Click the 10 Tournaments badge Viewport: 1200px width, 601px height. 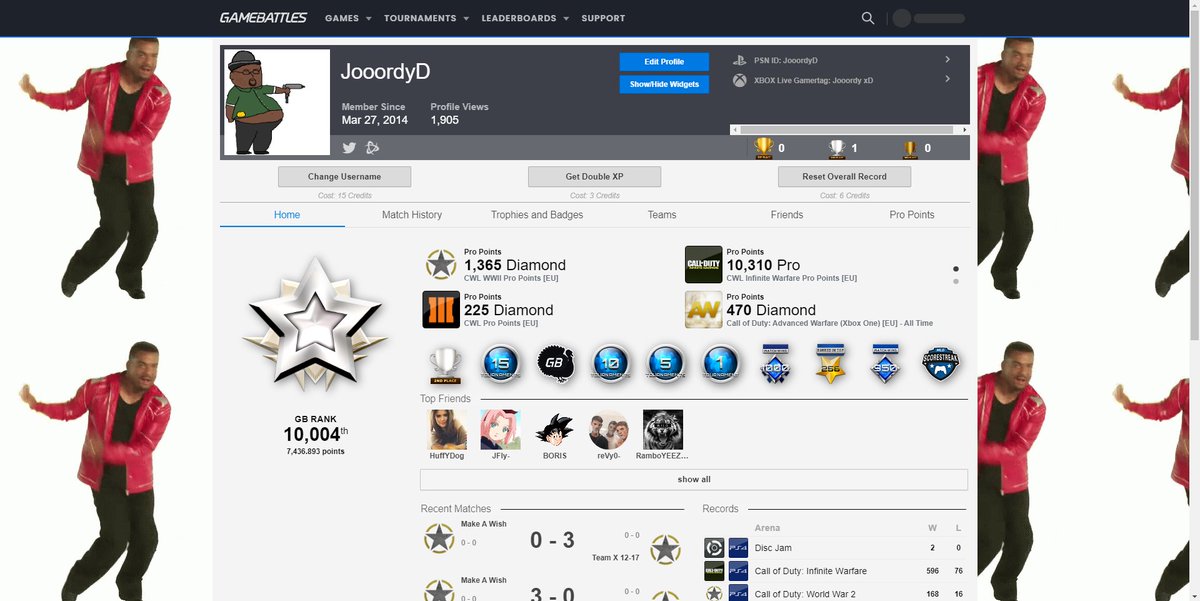[609, 364]
